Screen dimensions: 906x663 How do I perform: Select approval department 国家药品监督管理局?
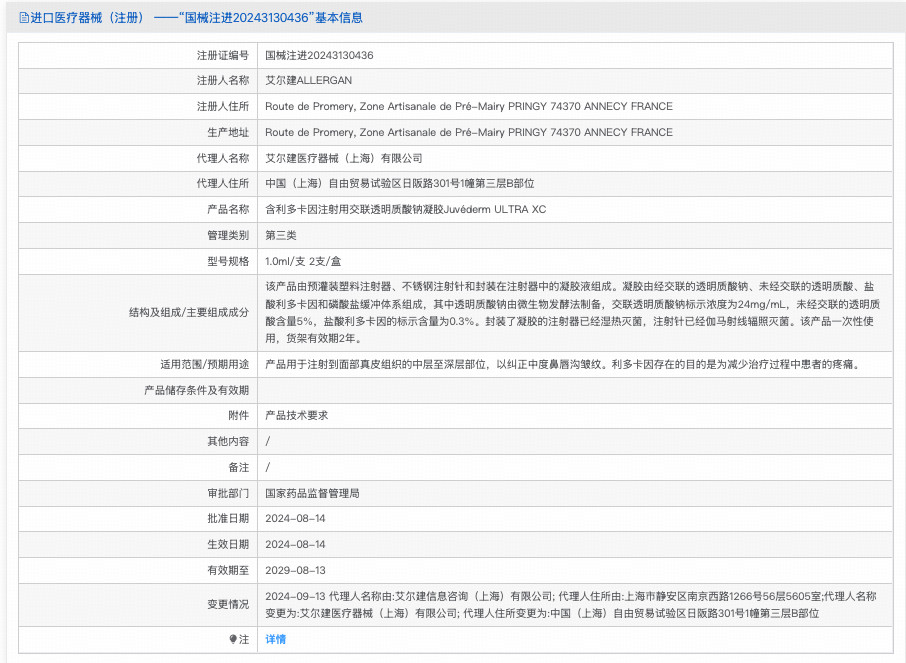tap(311, 493)
